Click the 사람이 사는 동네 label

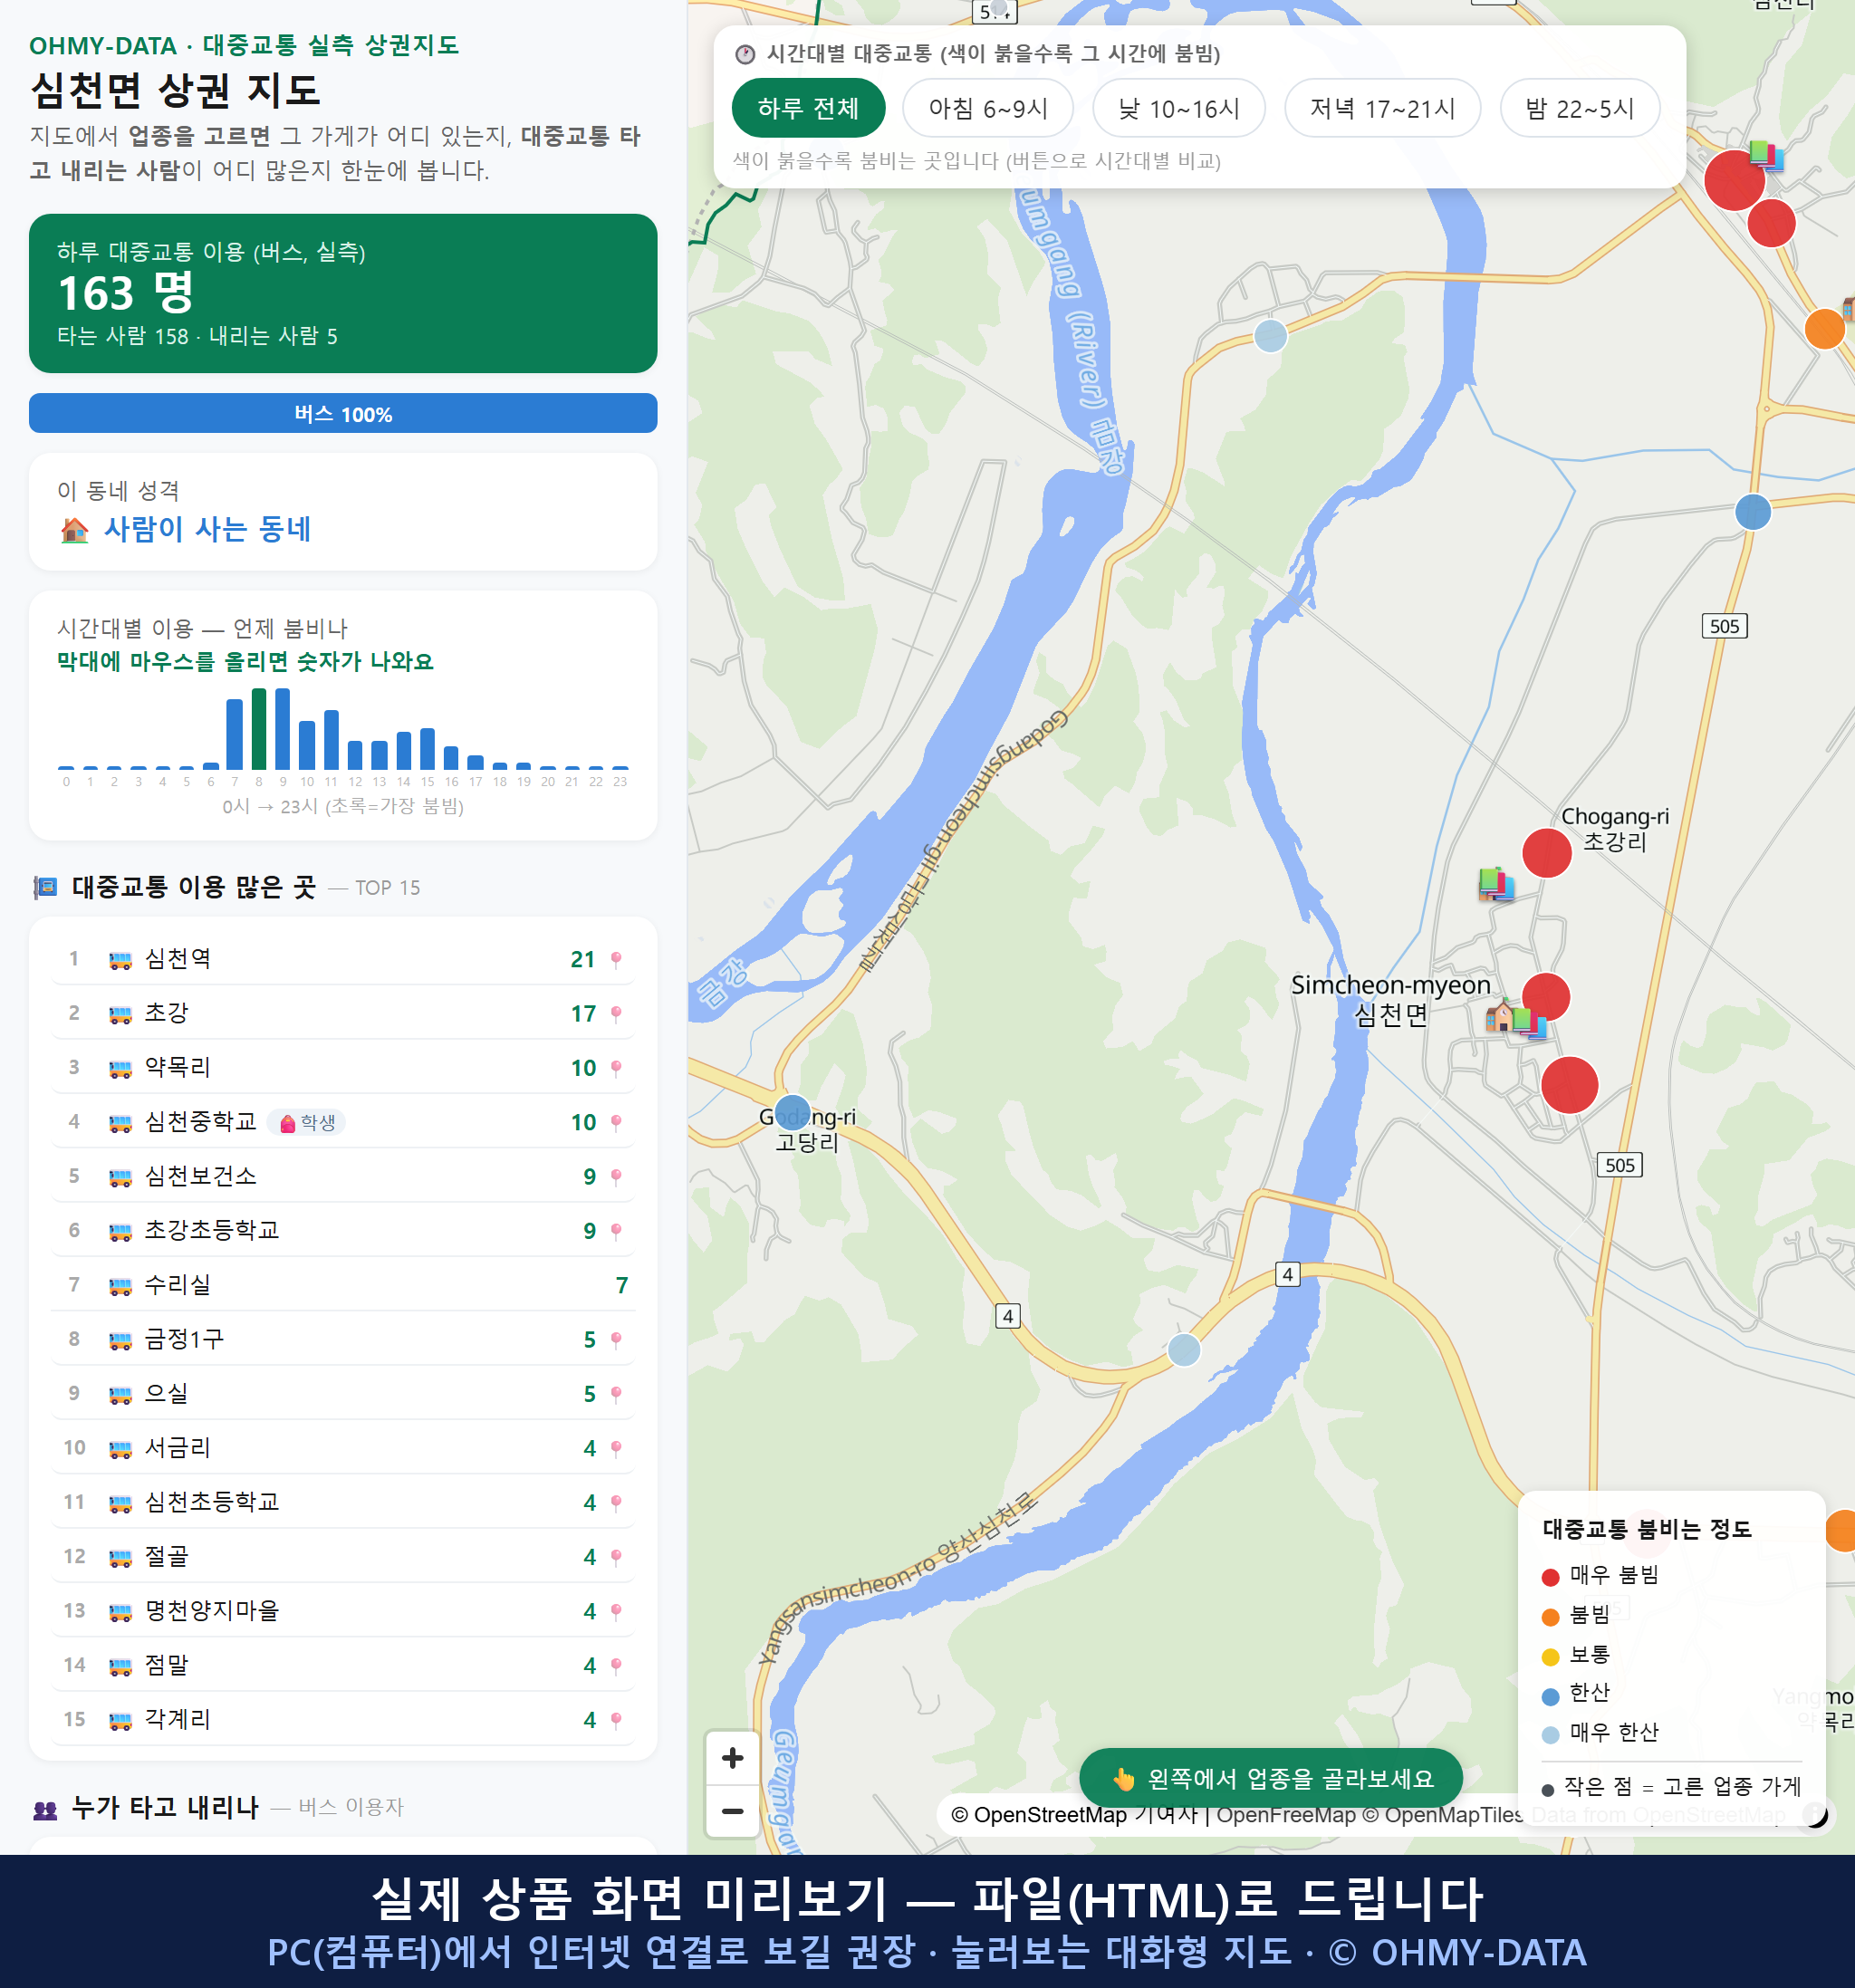(x=208, y=529)
